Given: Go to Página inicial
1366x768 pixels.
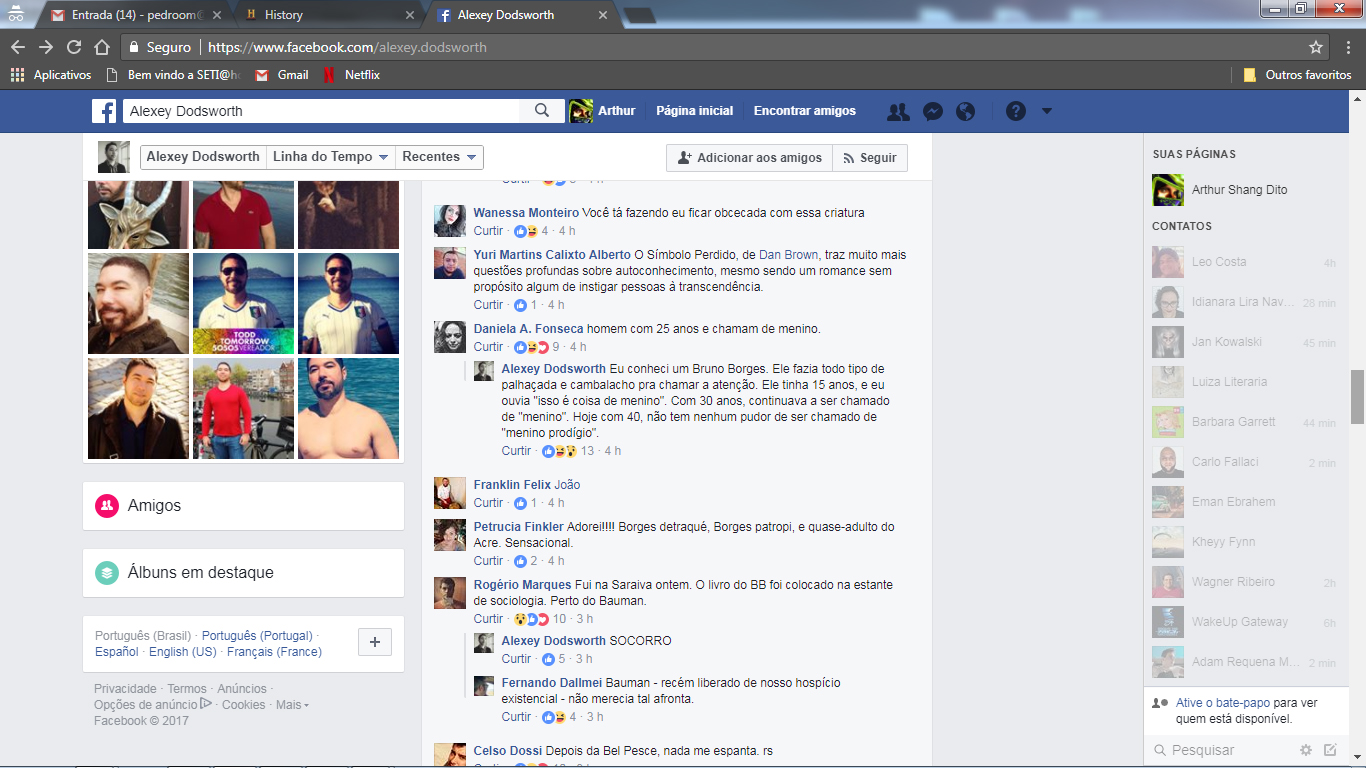Looking at the screenshot, I should [695, 111].
